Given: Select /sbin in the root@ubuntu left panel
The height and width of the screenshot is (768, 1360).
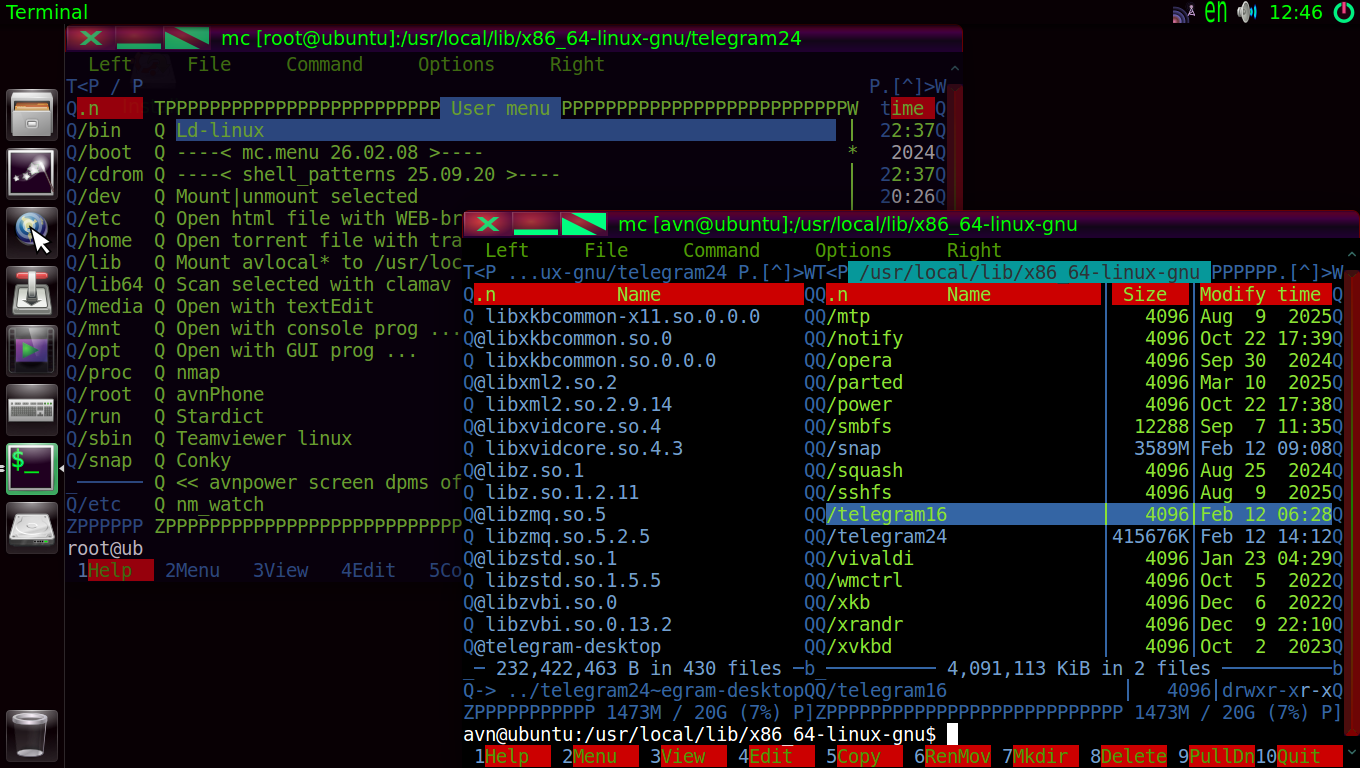Looking at the screenshot, I should coord(104,438).
